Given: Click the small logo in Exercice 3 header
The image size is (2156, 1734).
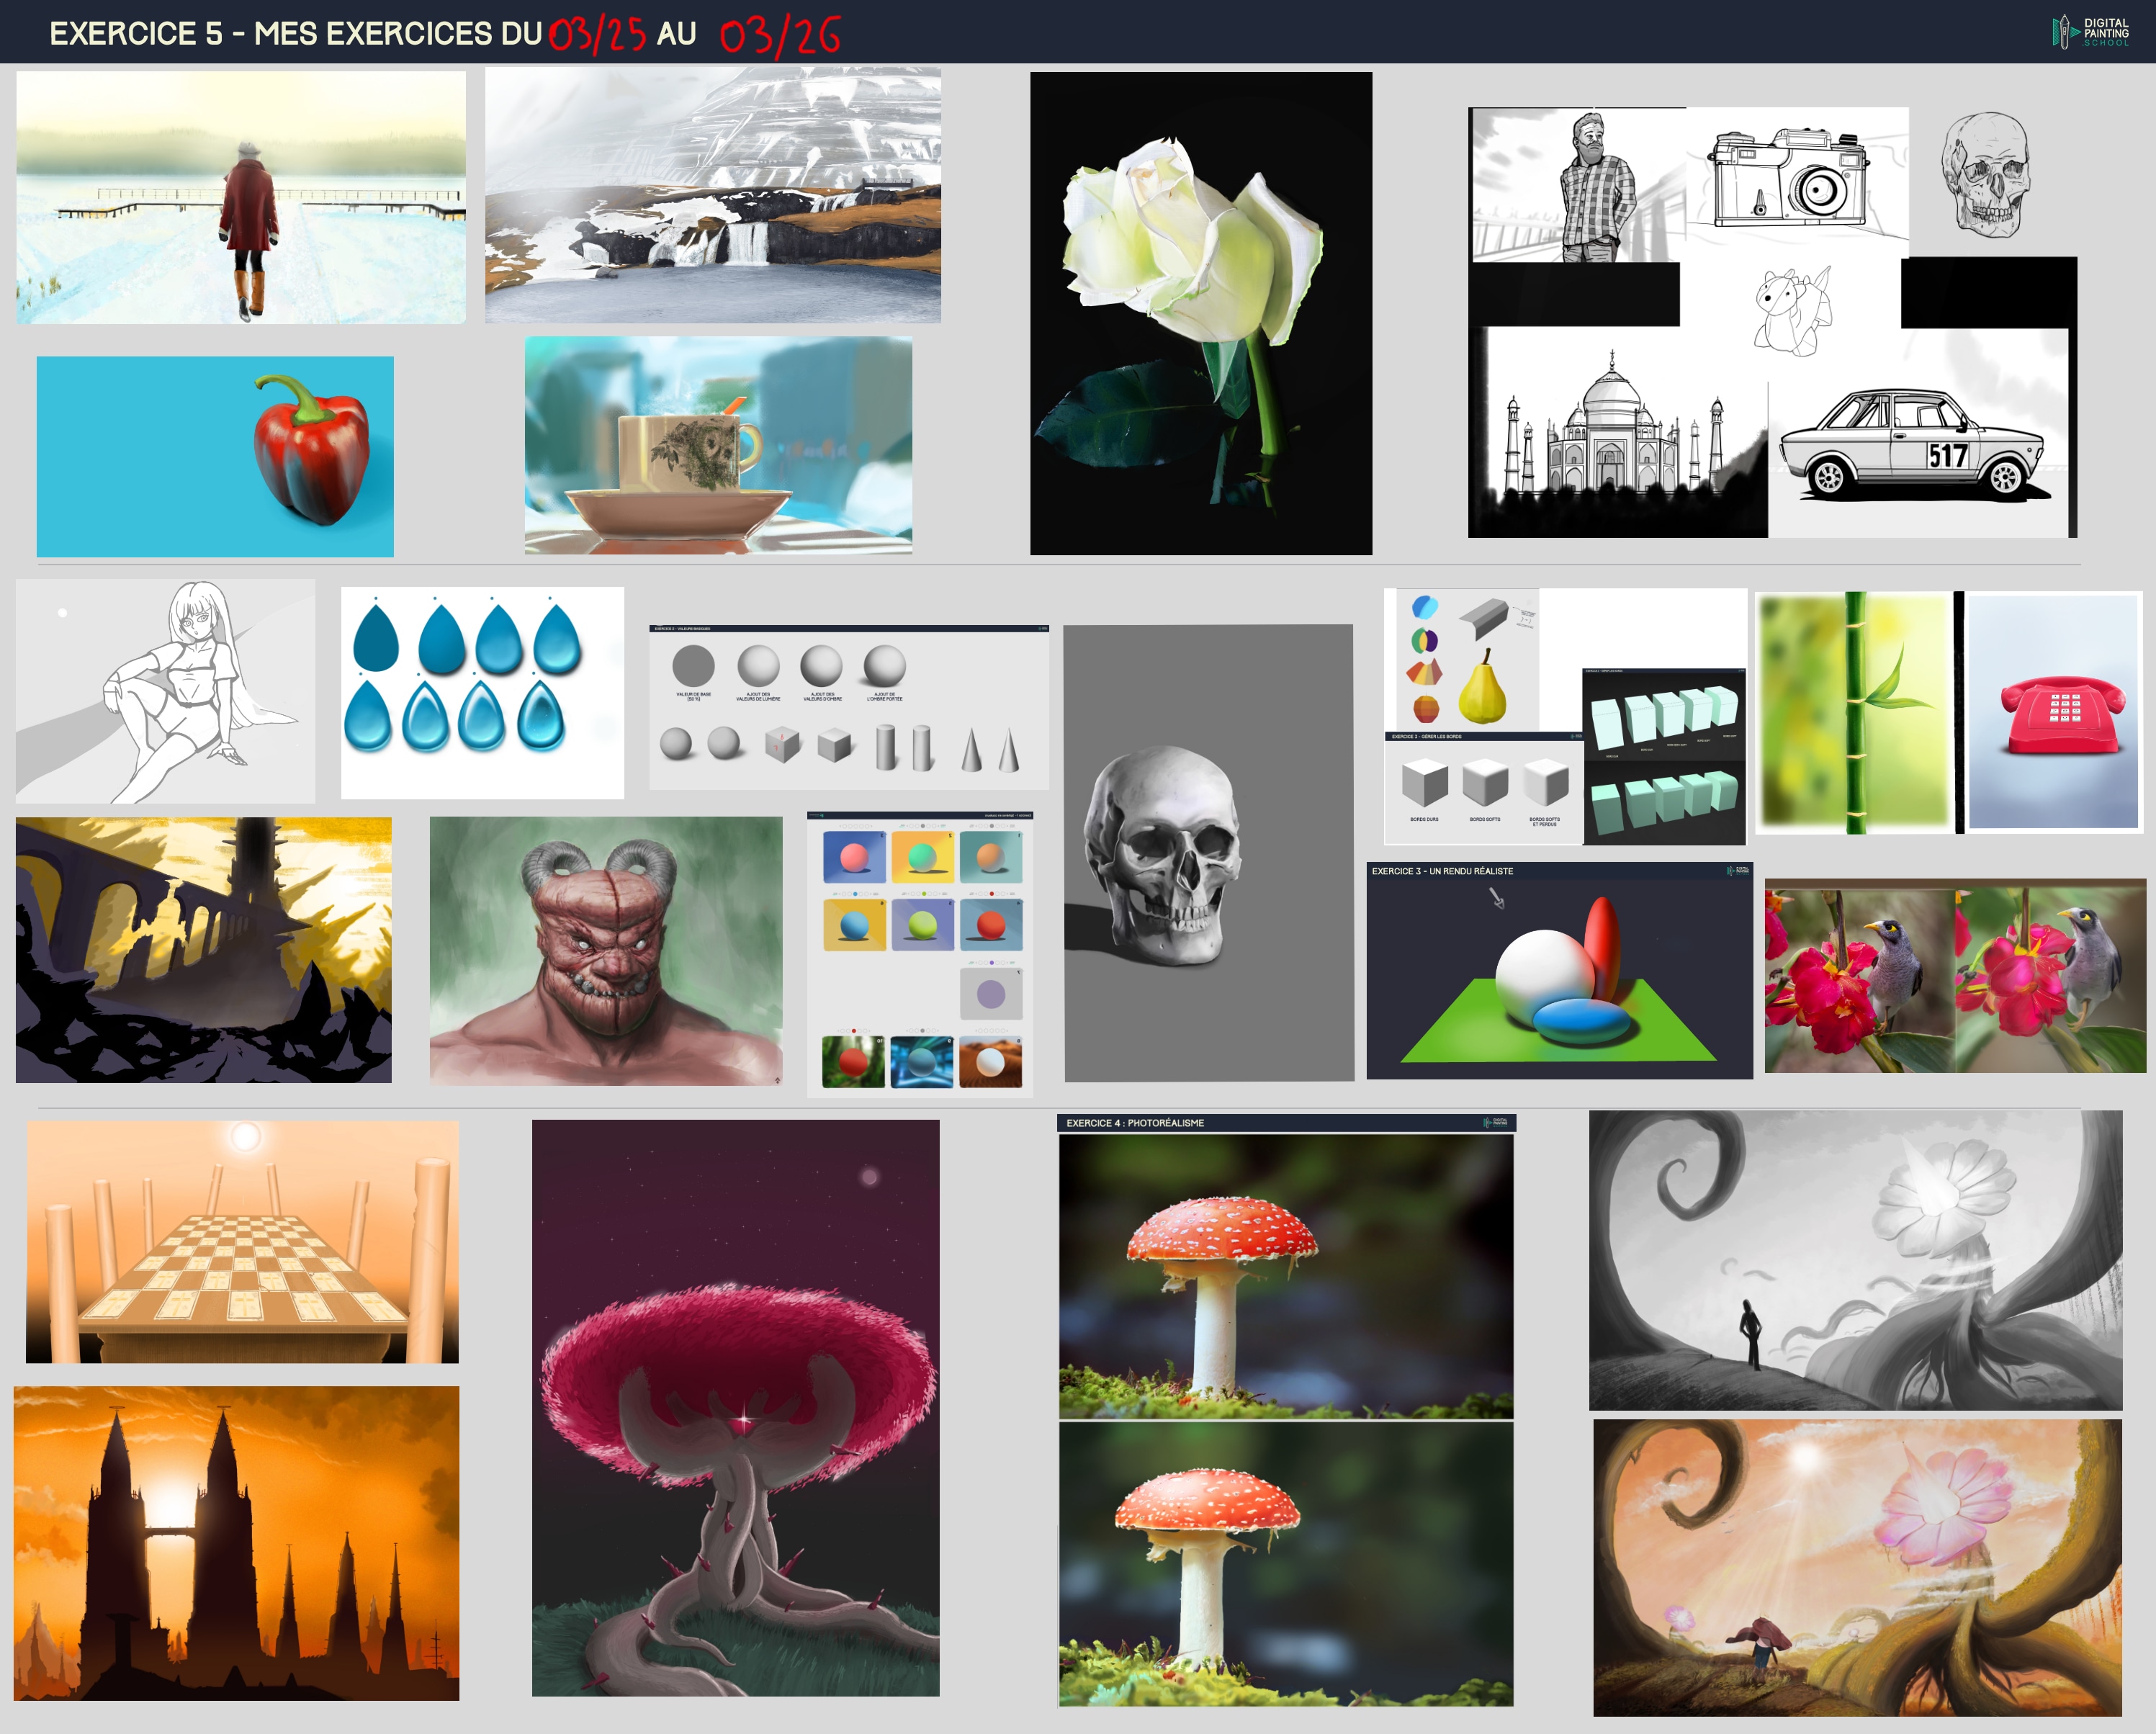Looking at the screenshot, I should (x=1738, y=871).
